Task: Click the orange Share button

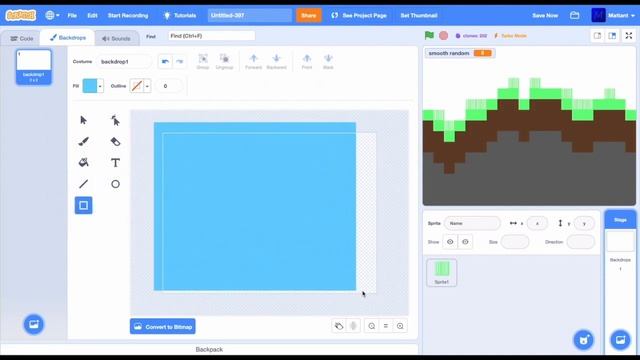Action: tap(309, 16)
